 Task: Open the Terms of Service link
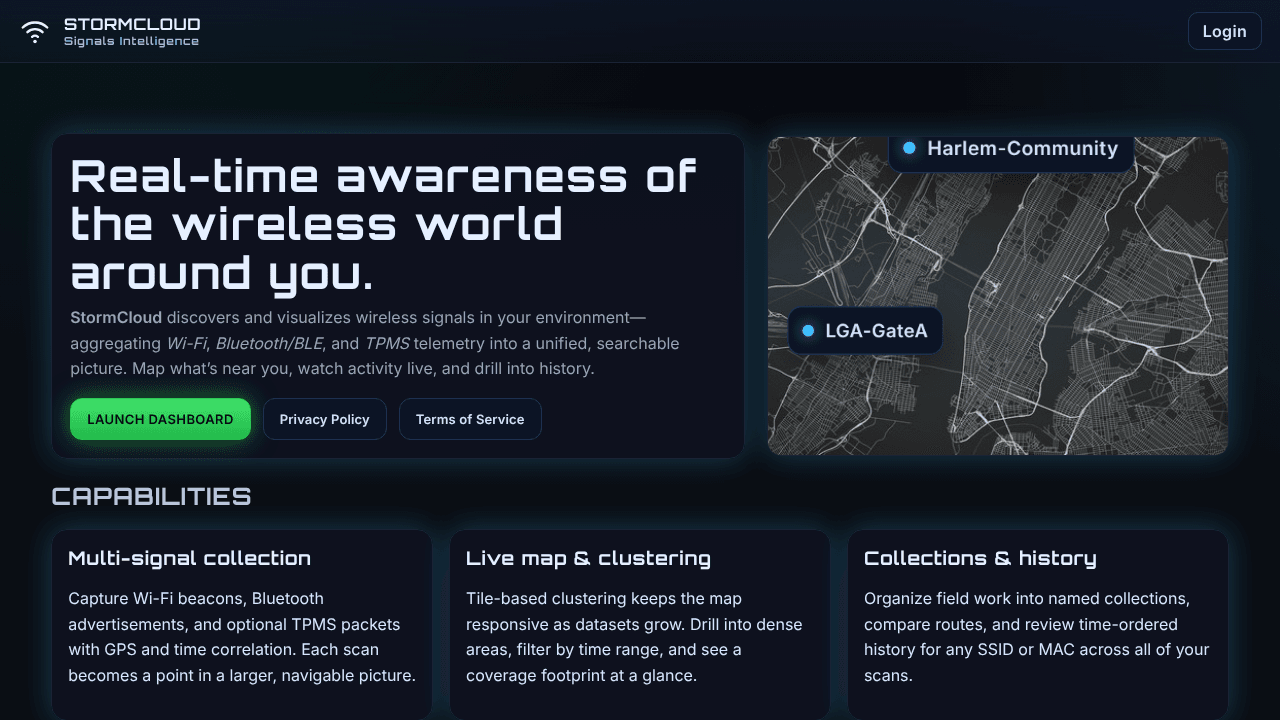pyautogui.click(x=470, y=419)
